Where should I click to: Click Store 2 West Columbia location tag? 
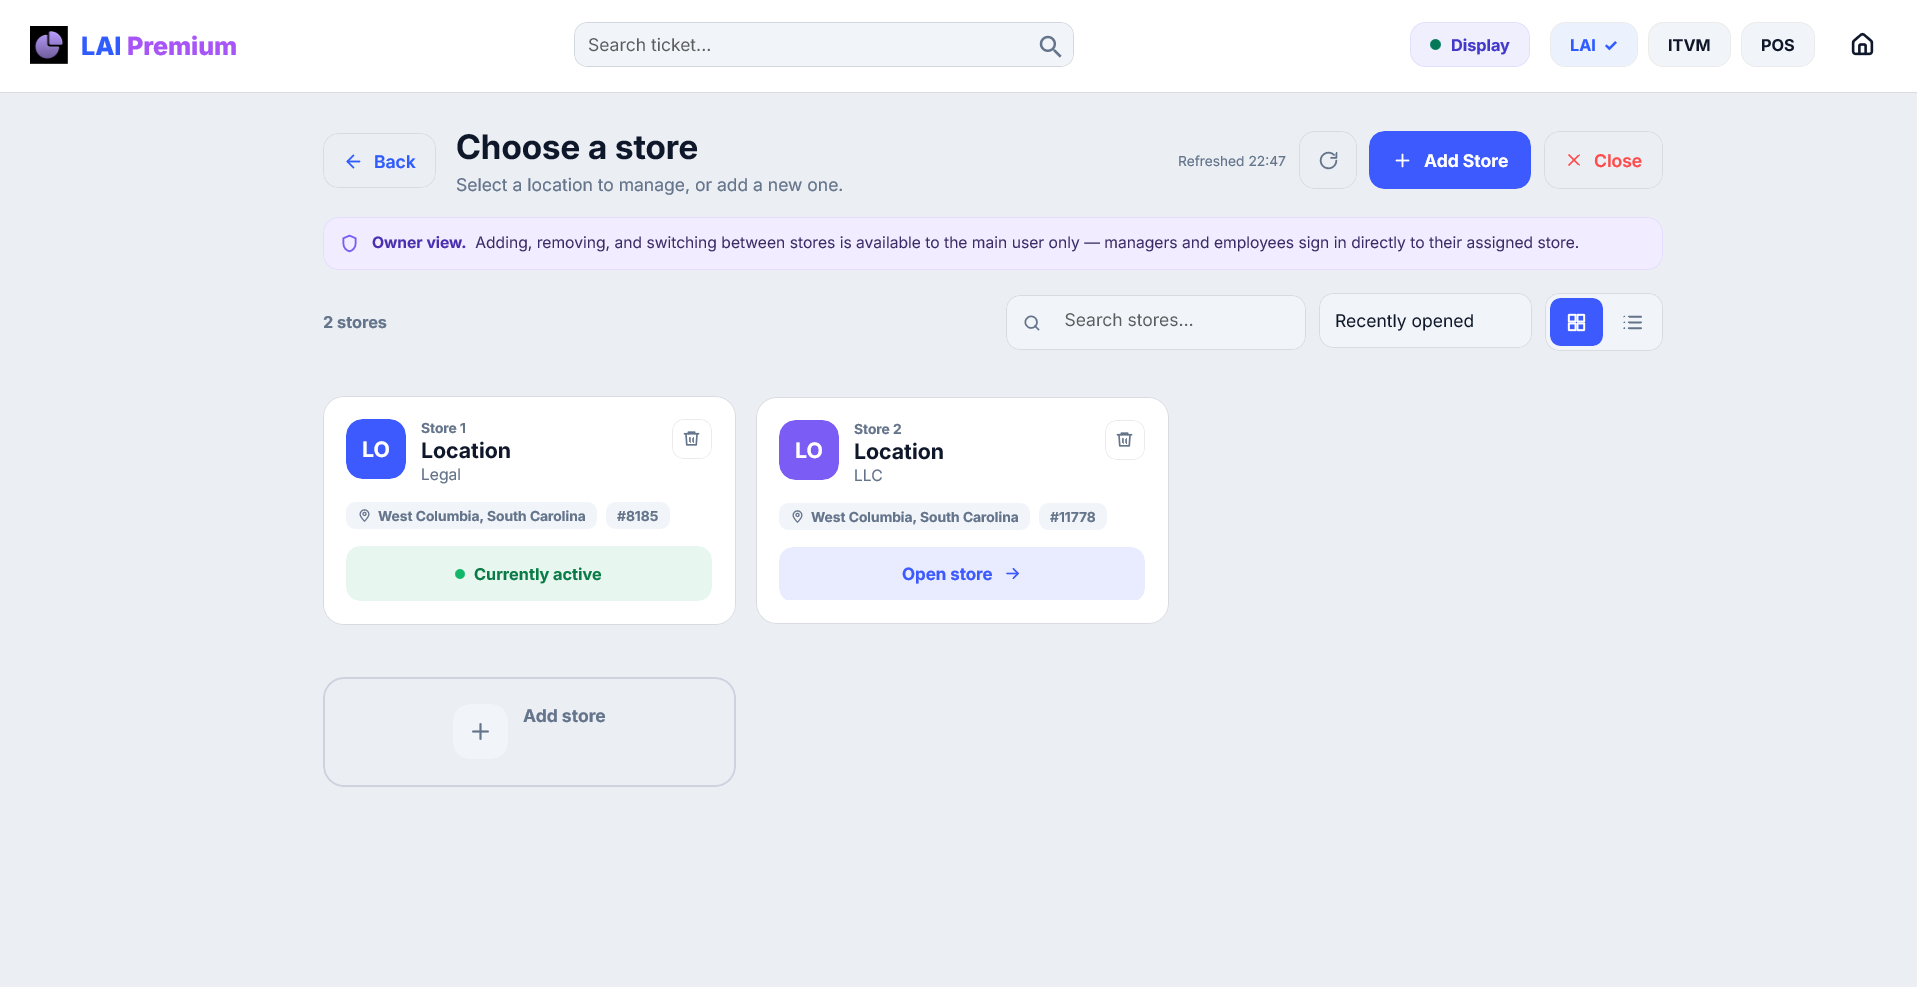click(x=904, y=517)
